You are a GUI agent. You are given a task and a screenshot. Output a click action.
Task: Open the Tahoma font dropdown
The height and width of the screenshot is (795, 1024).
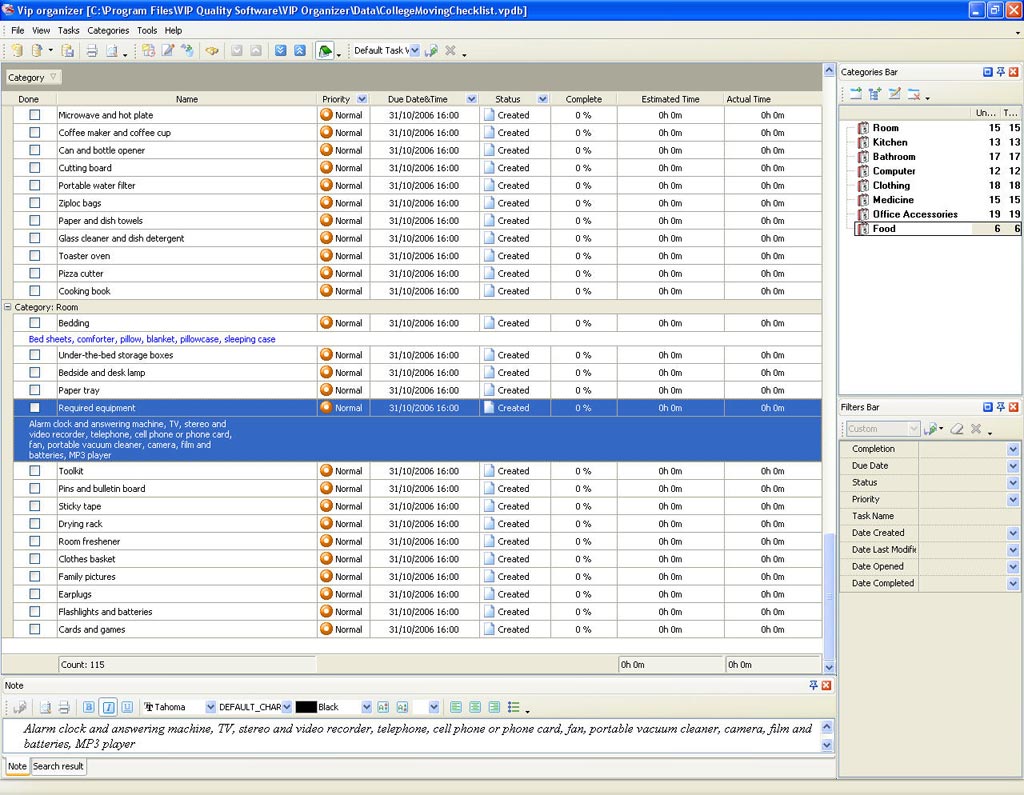(210, 707)
